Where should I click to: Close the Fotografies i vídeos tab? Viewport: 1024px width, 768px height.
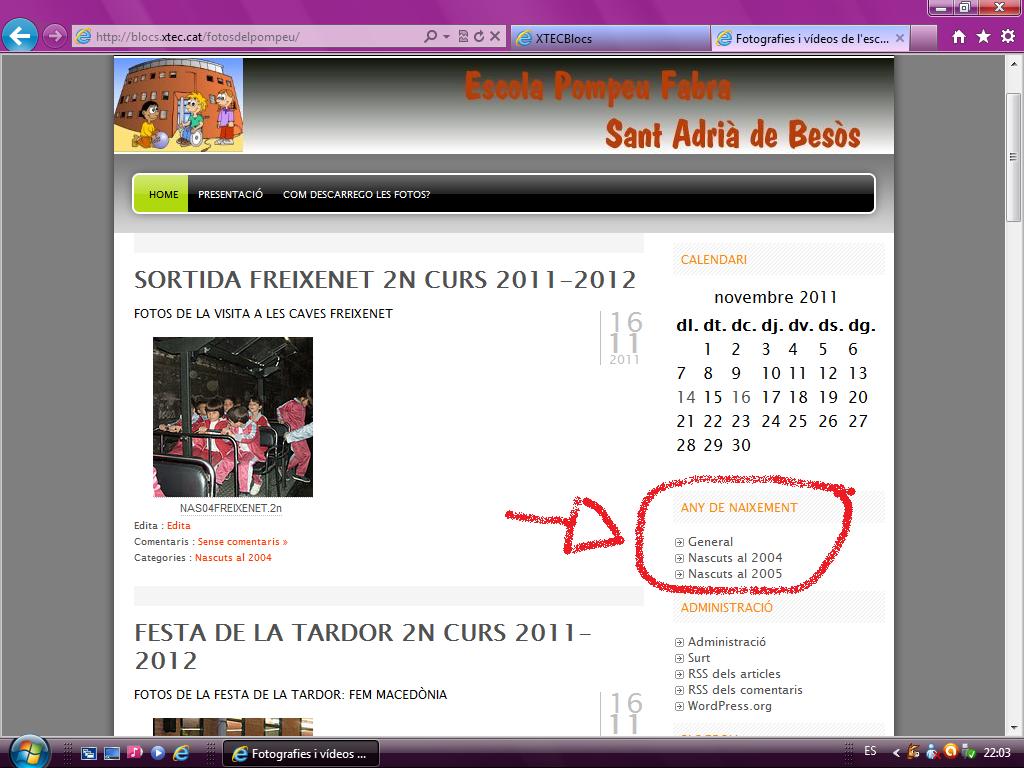pyautogui.click(x=900, y=38)
